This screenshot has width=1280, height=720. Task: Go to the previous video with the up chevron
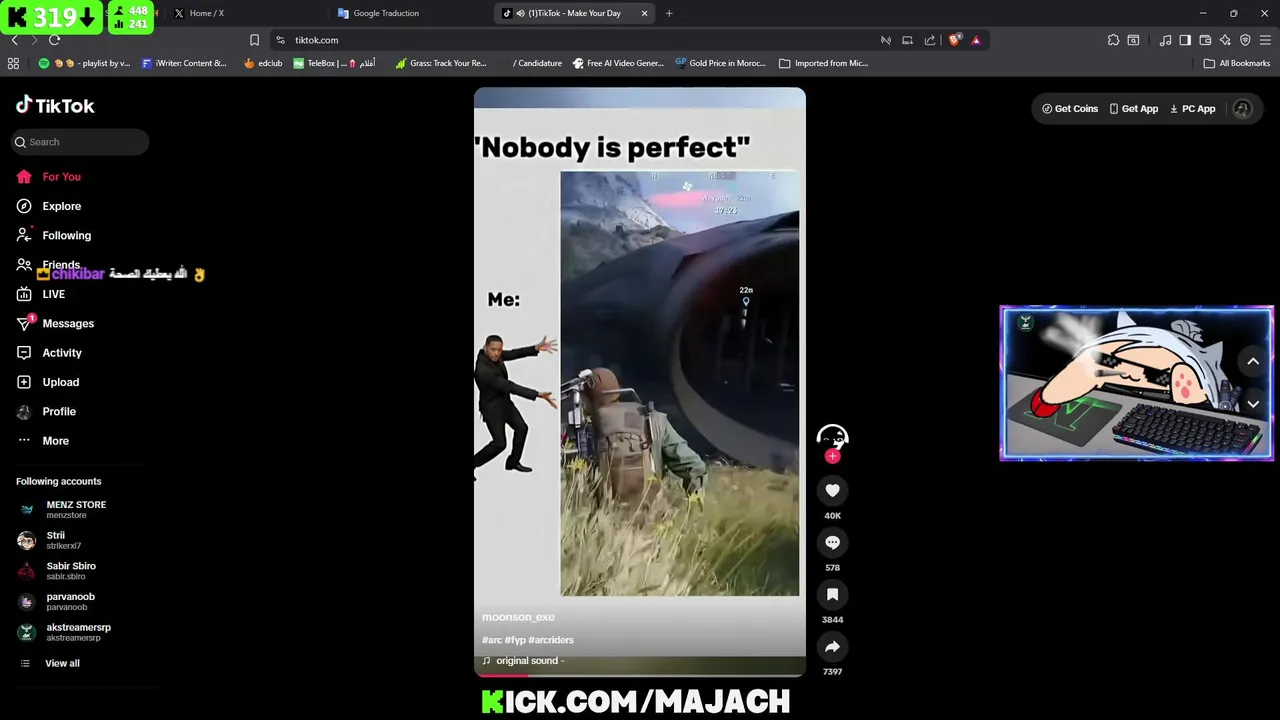[x=1253, y=362]
